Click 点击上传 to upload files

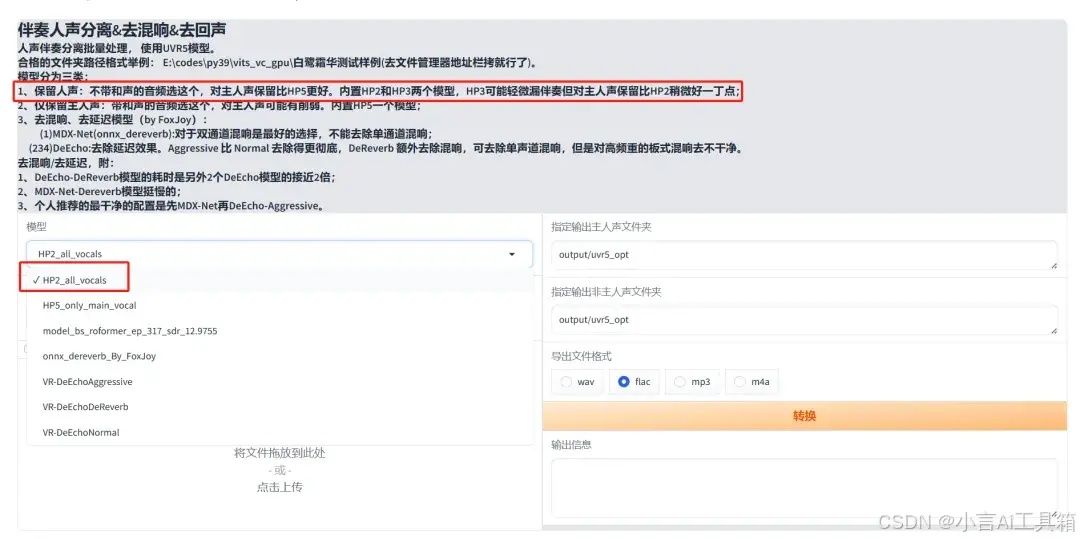click(x=280, y=487)
